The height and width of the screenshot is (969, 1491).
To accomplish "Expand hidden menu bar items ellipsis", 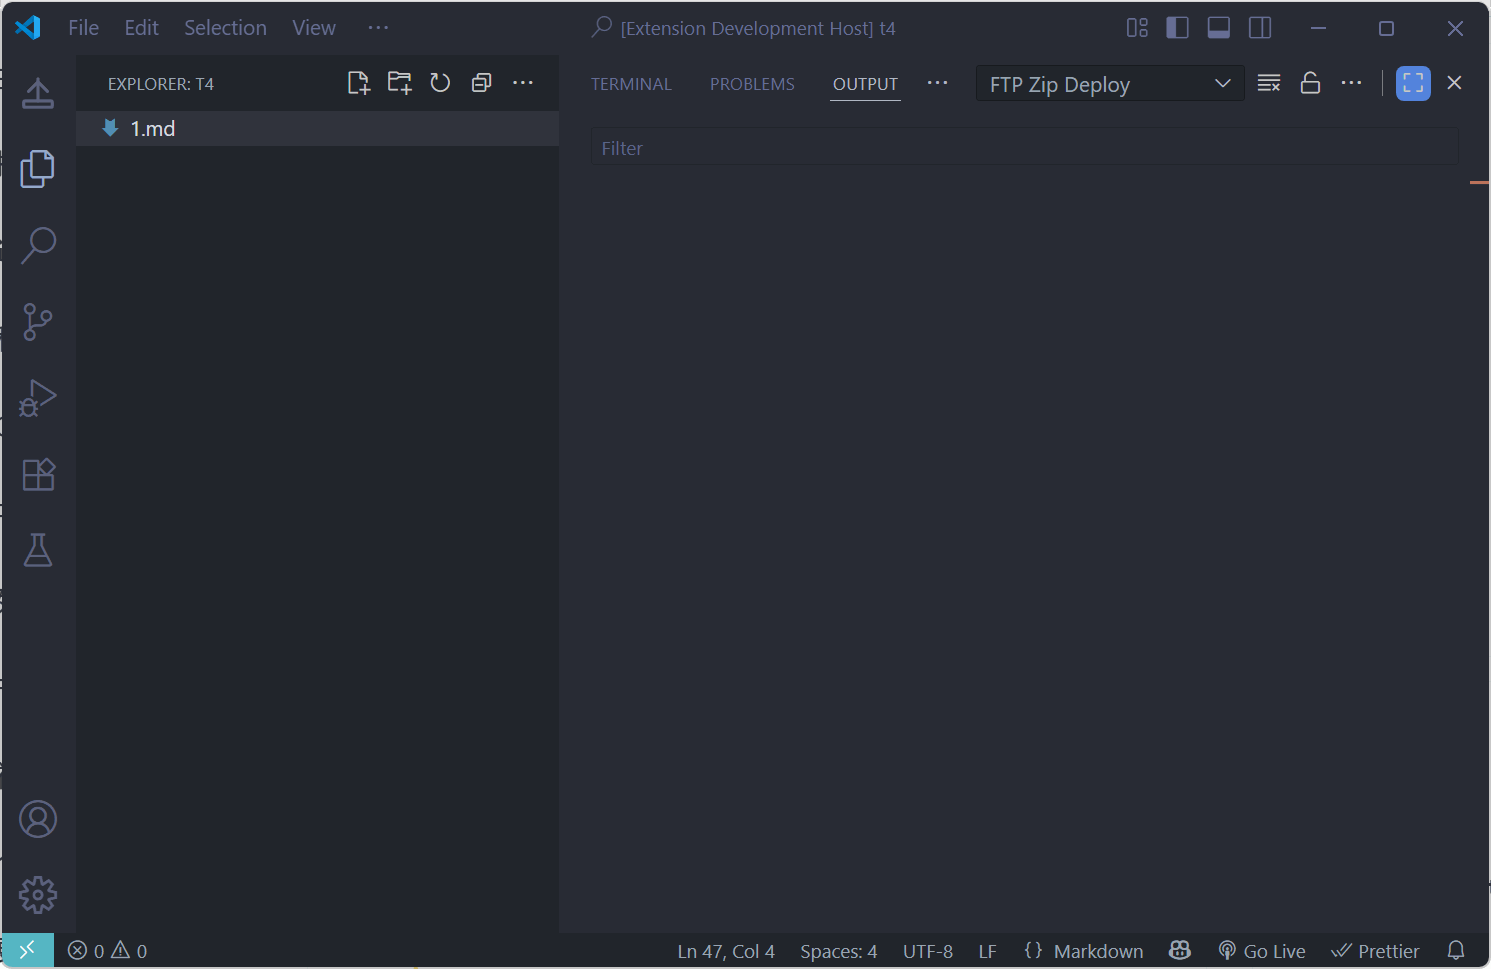I will [378, 28].
